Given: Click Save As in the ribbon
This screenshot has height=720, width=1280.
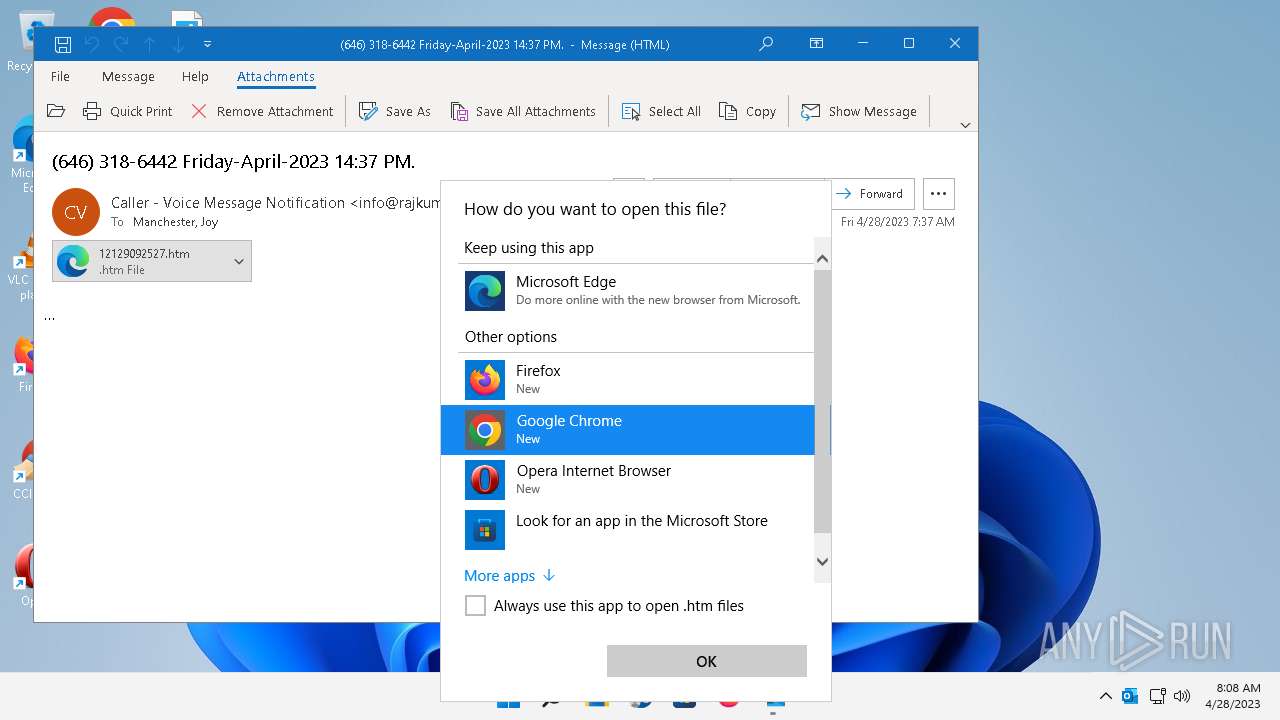Looking at the screenshot, I should pos(395,111).
